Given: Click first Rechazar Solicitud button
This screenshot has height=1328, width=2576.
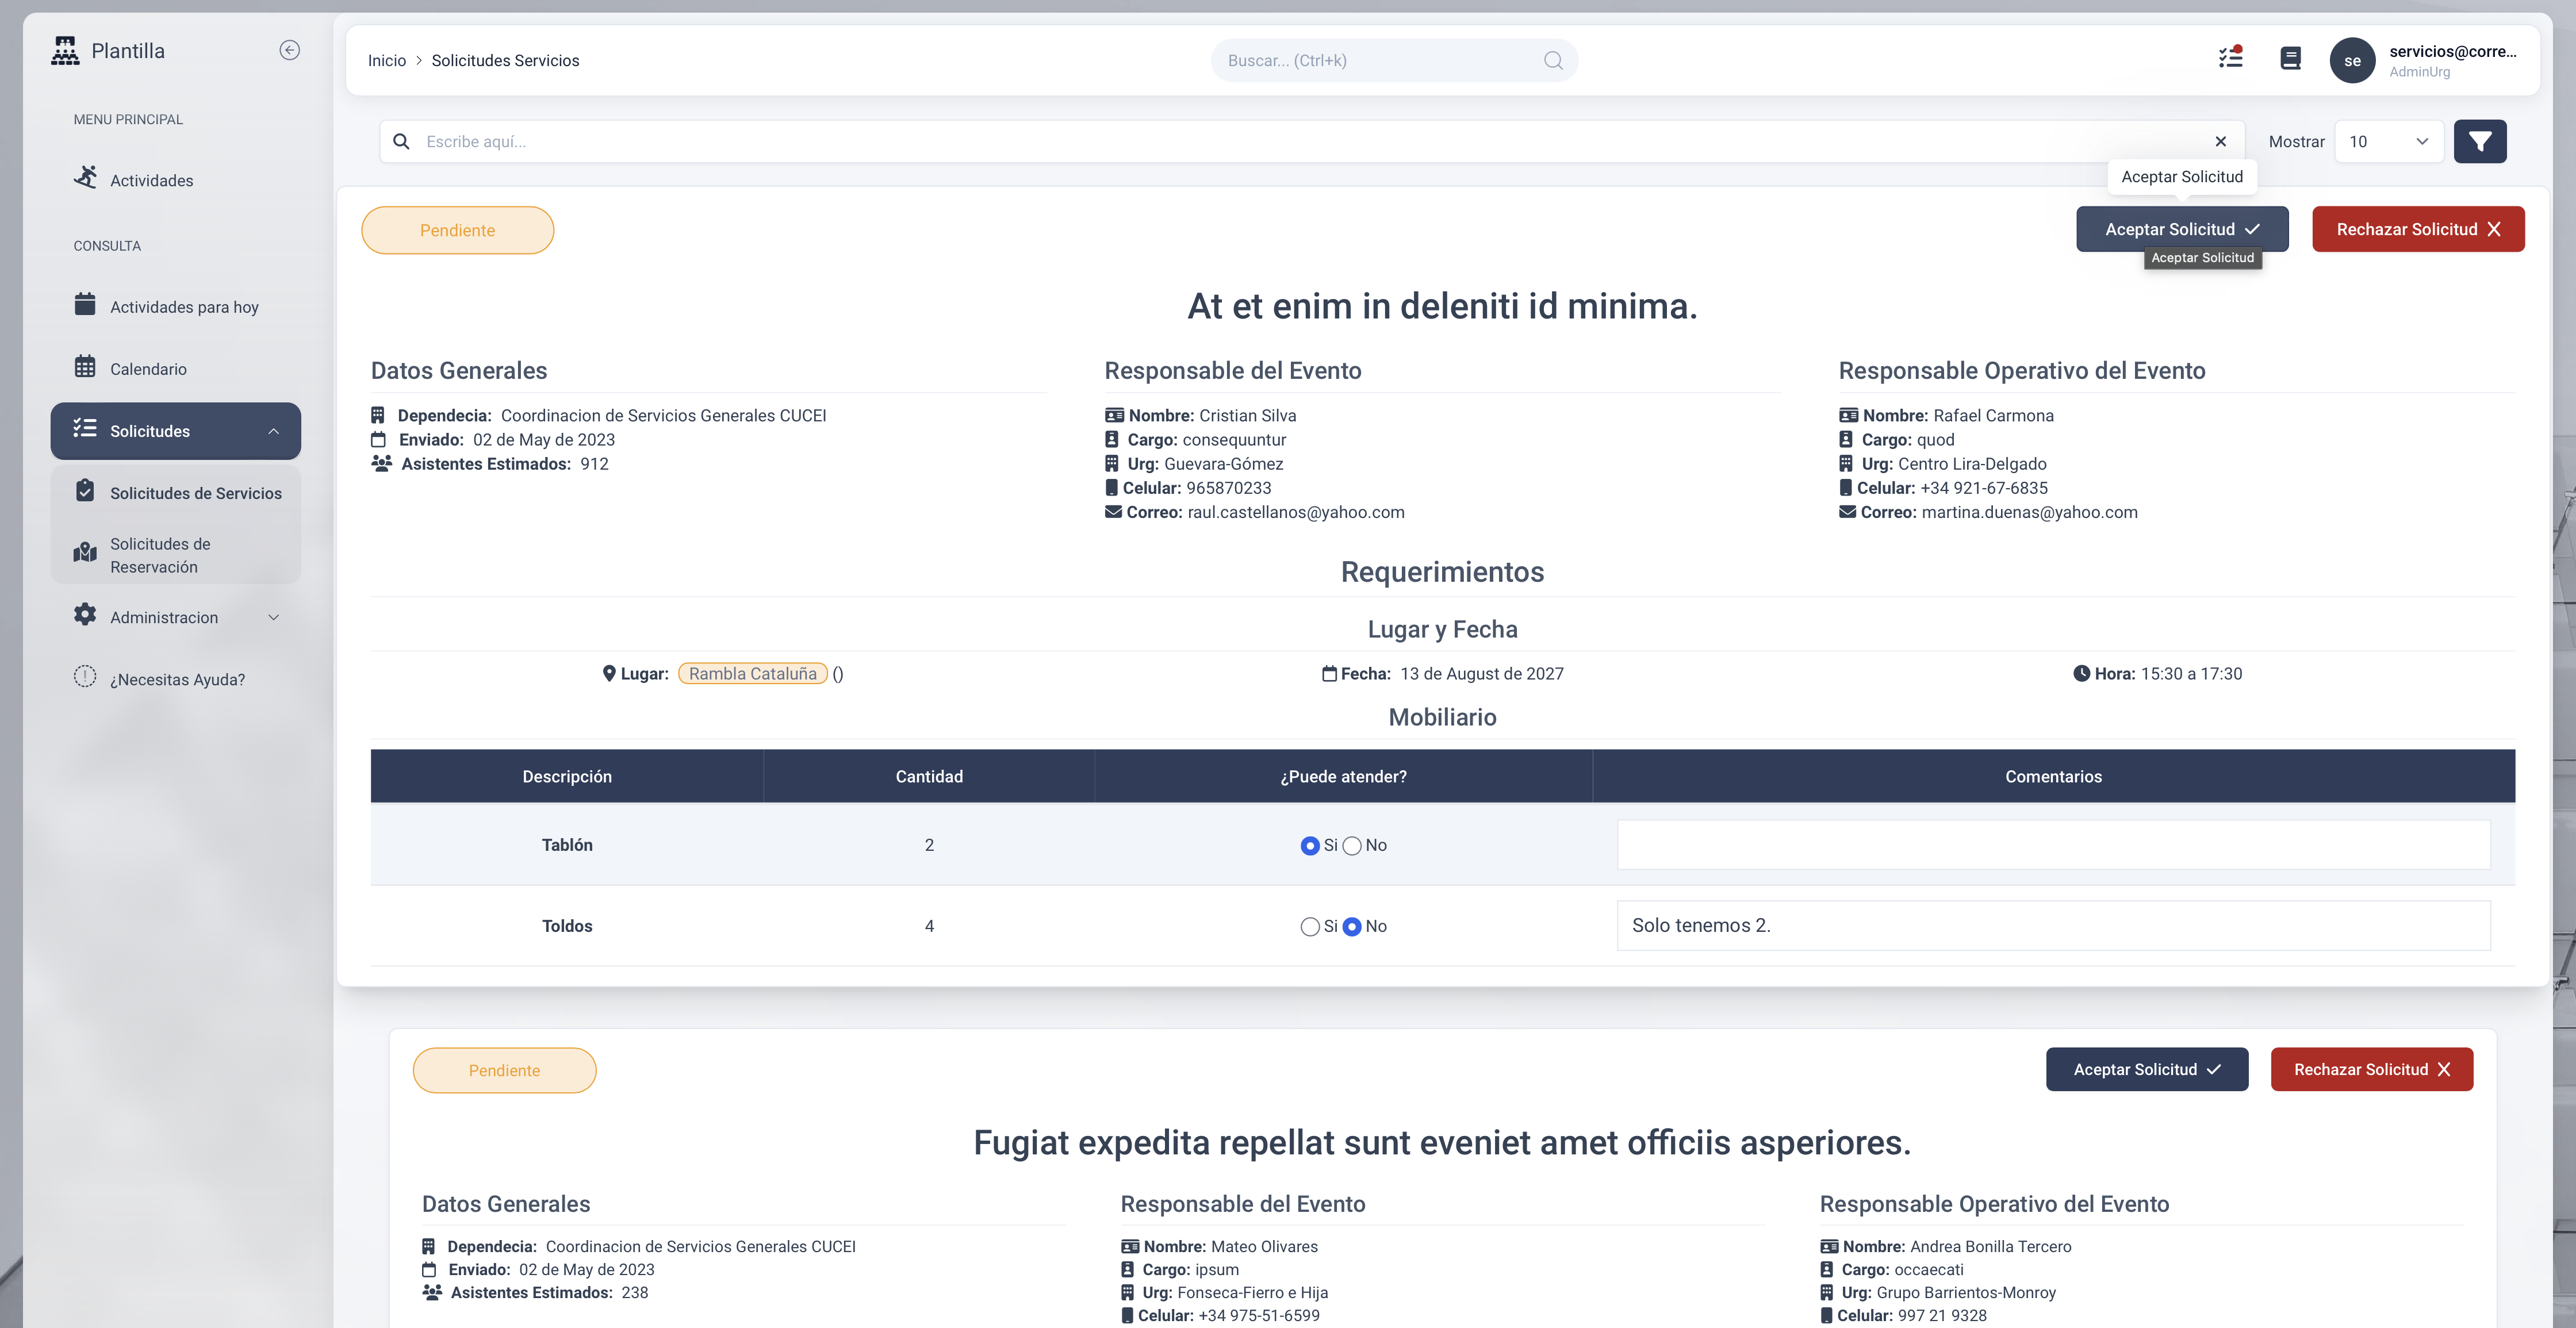Looking at the screenshot, I should 2417,229.
